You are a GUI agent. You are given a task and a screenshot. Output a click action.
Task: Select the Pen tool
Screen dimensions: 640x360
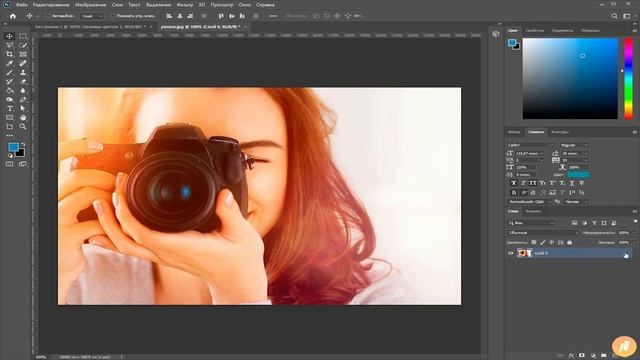(x=23, y=99)
